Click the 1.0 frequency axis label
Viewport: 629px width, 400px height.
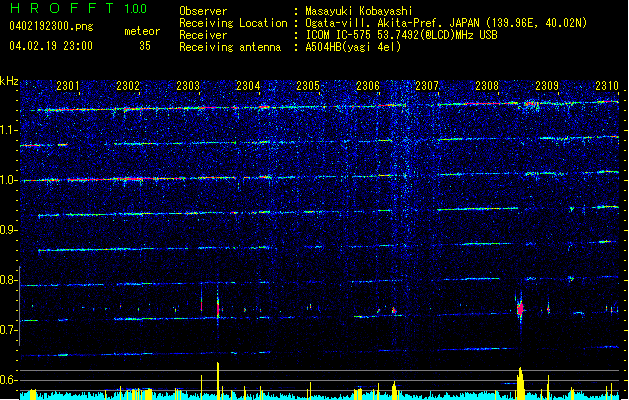click(8, 180)
